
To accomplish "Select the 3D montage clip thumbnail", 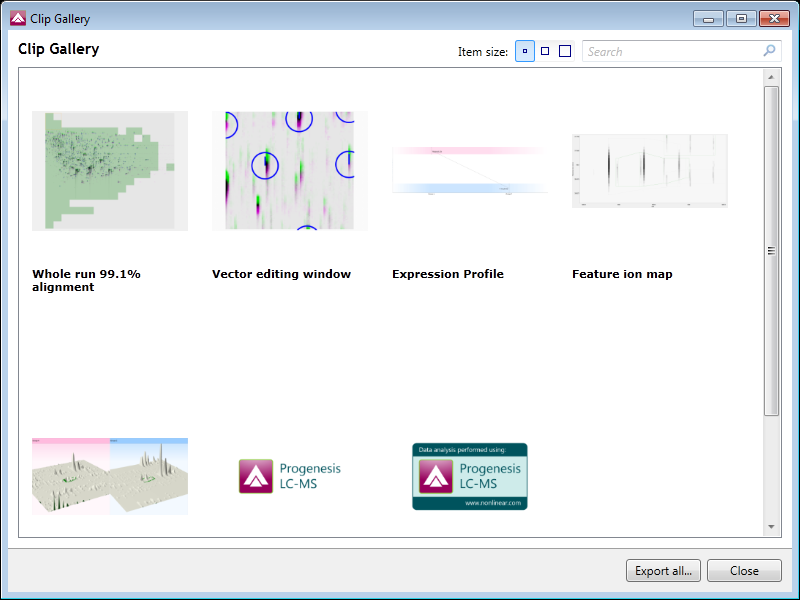I will pos(110,476).
